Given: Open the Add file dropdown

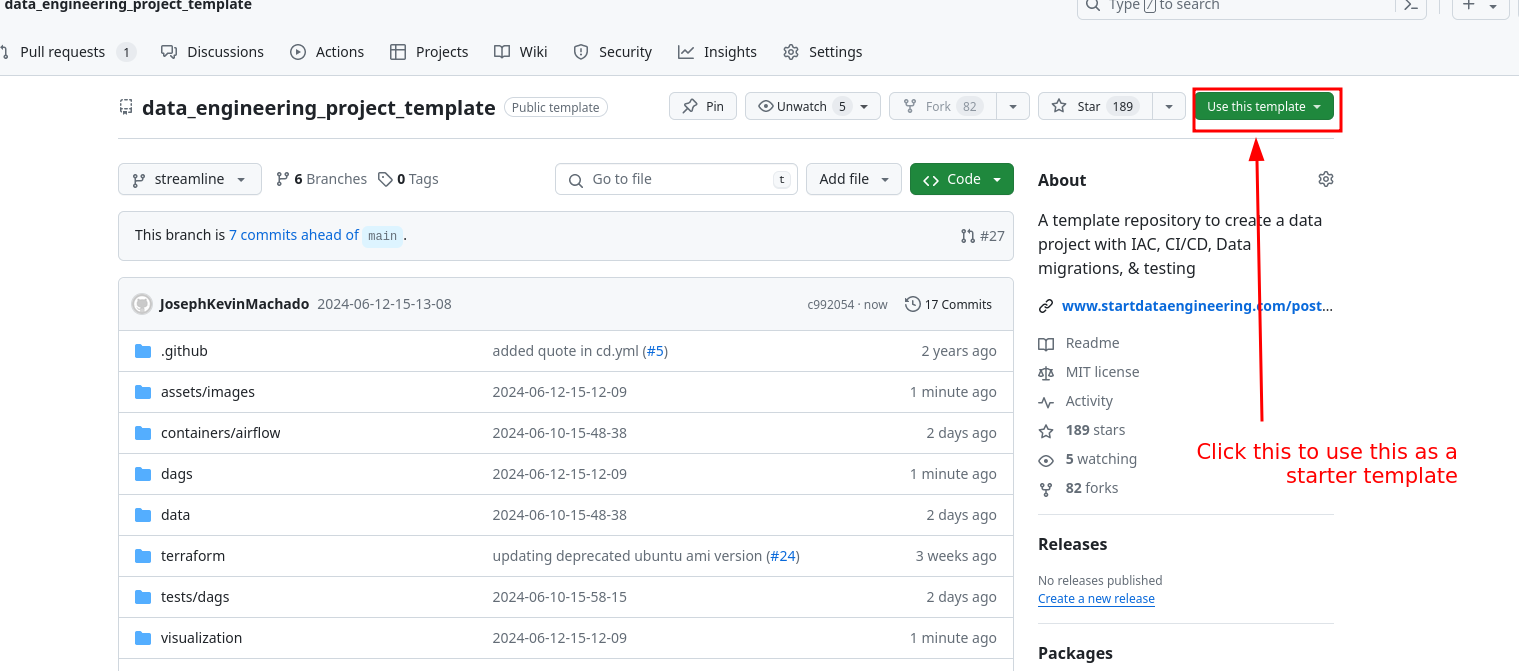Looking at the screenshot, I should click(854, 179).
